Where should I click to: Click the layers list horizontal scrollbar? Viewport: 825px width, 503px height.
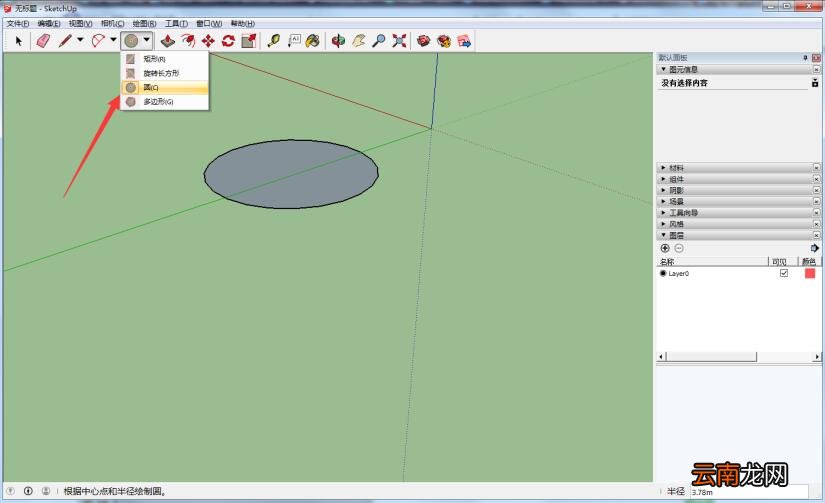tap(711, 357)
